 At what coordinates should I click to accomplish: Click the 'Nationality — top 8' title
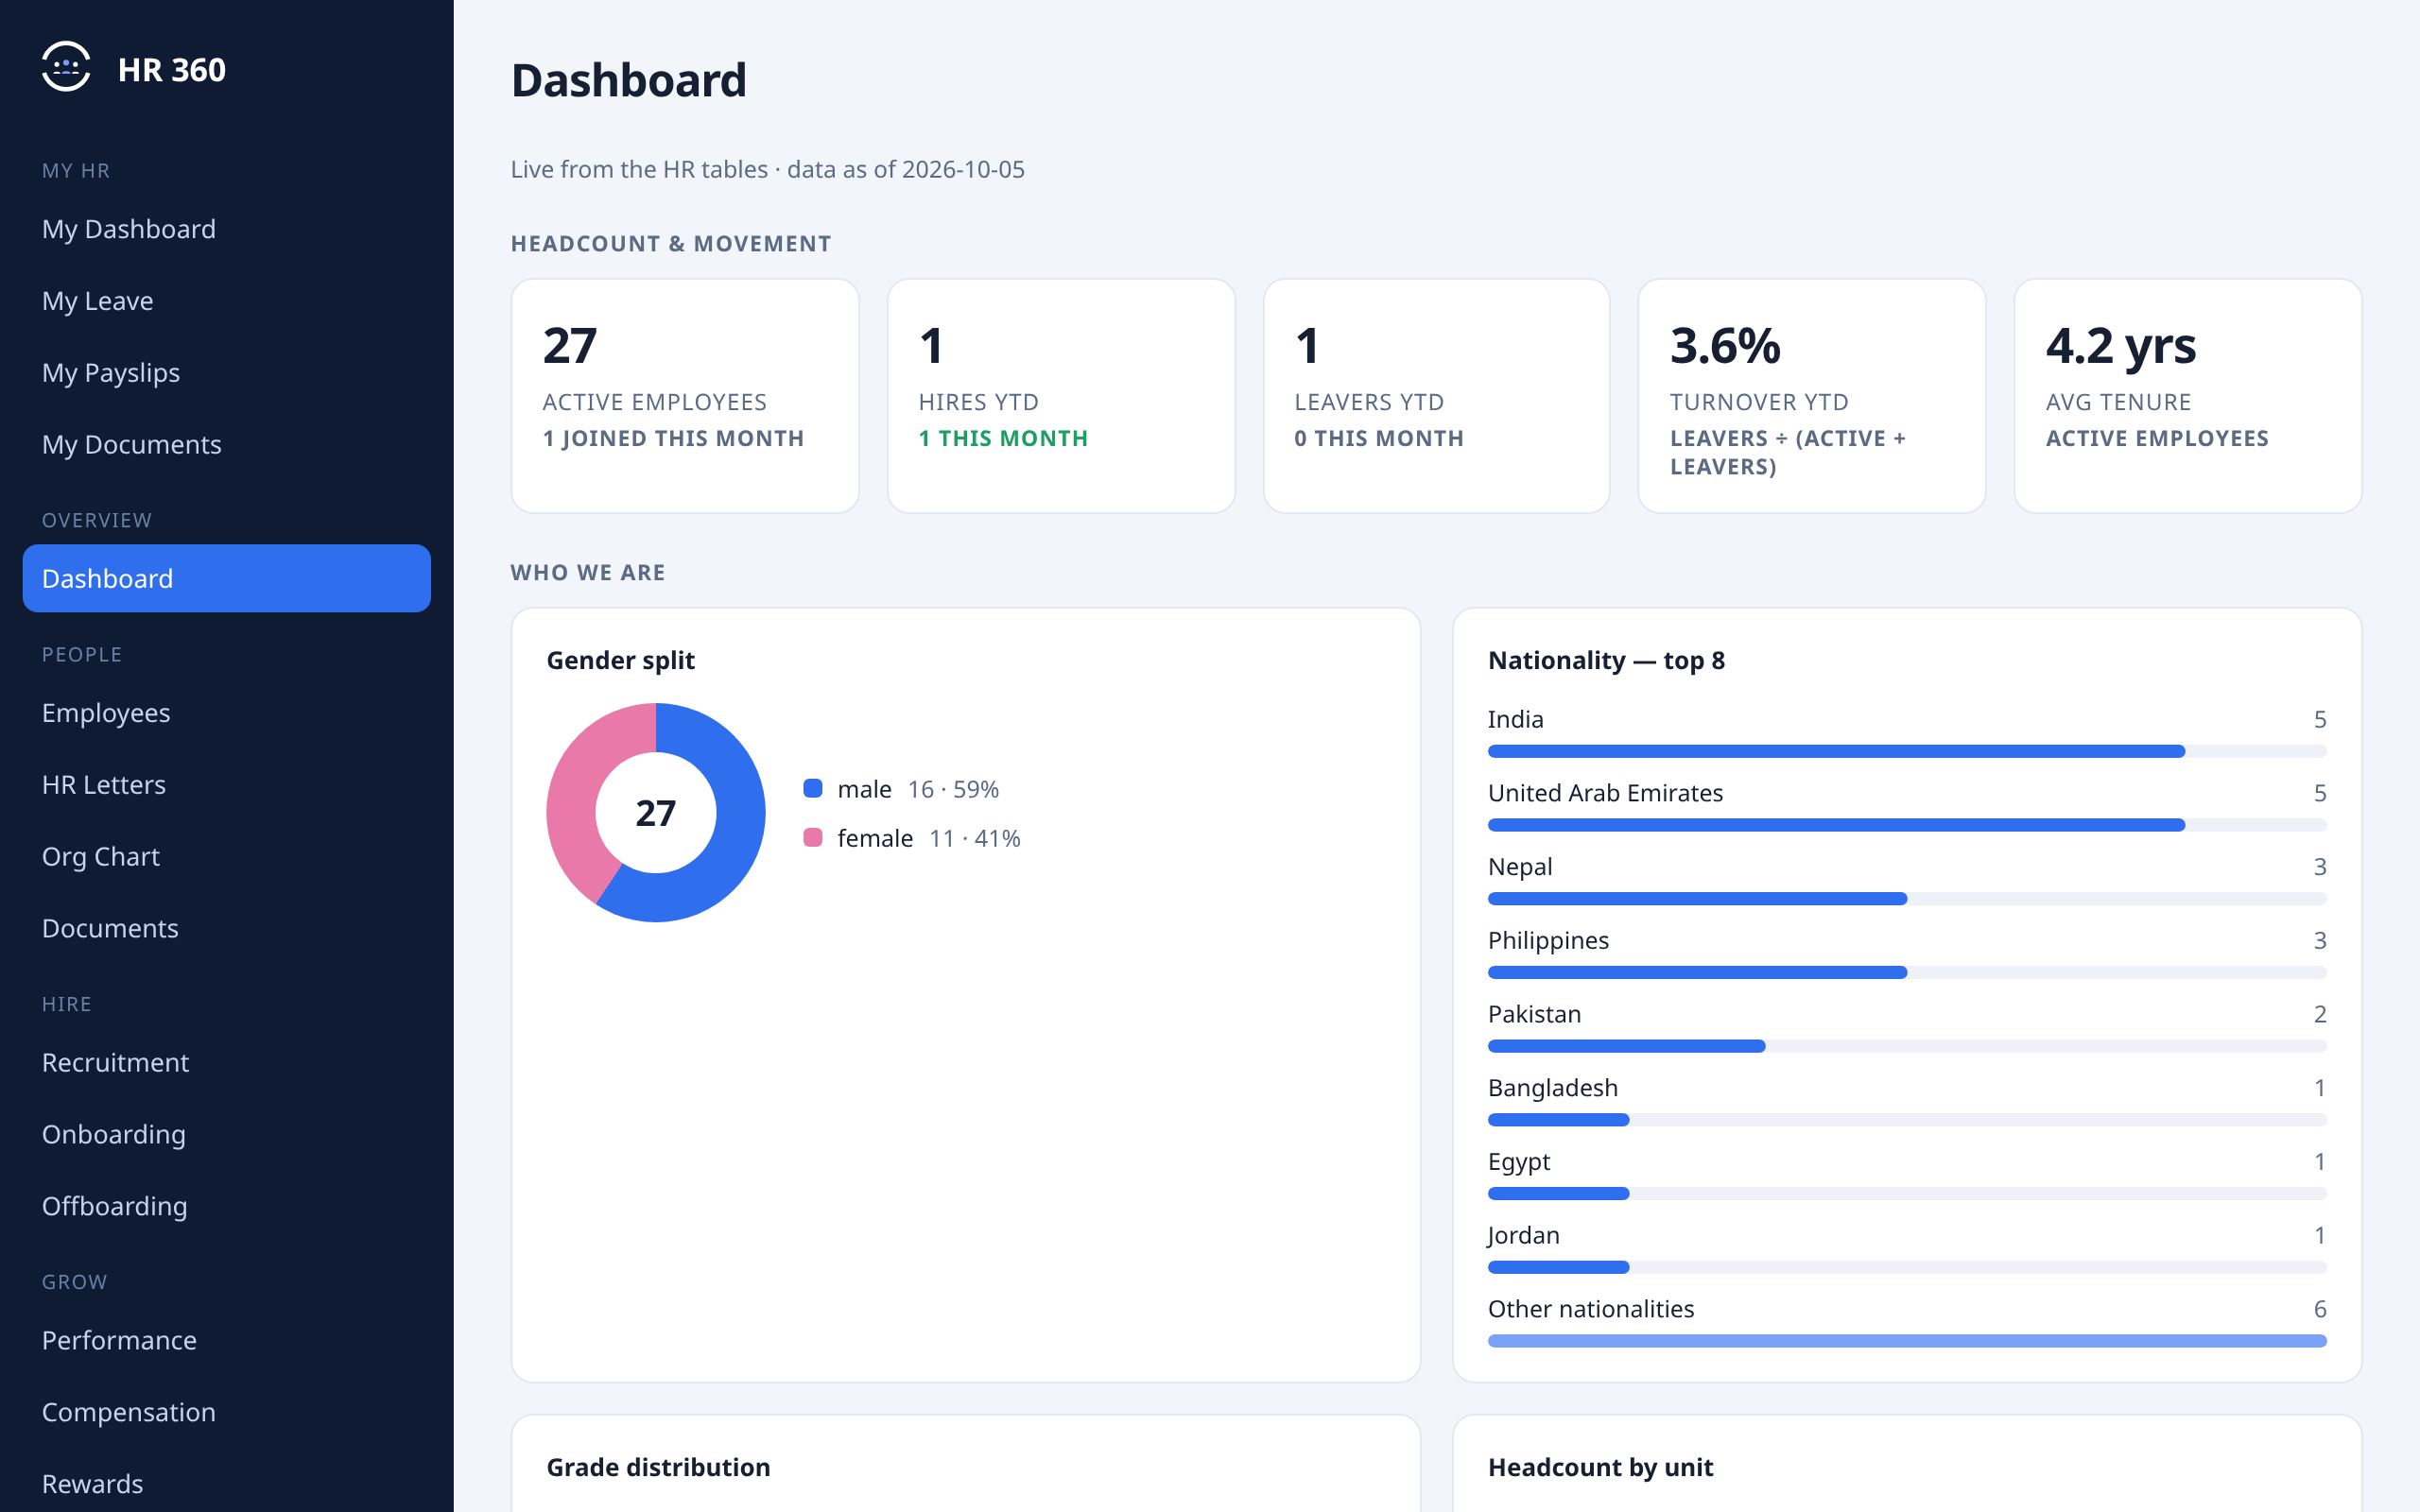1606,660
